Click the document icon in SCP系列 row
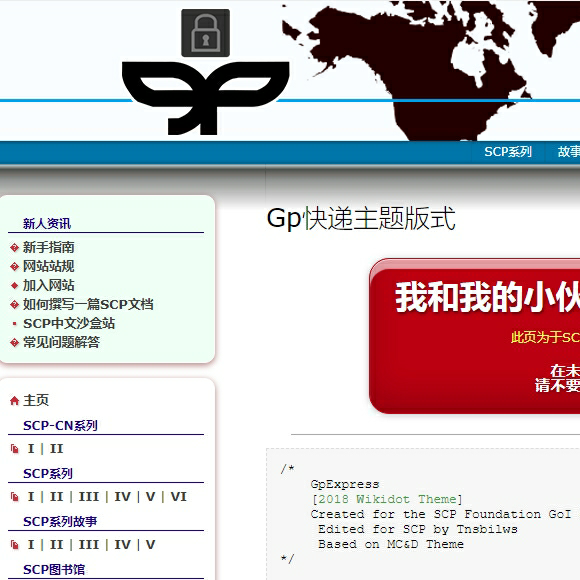 [x=14, y=497]
